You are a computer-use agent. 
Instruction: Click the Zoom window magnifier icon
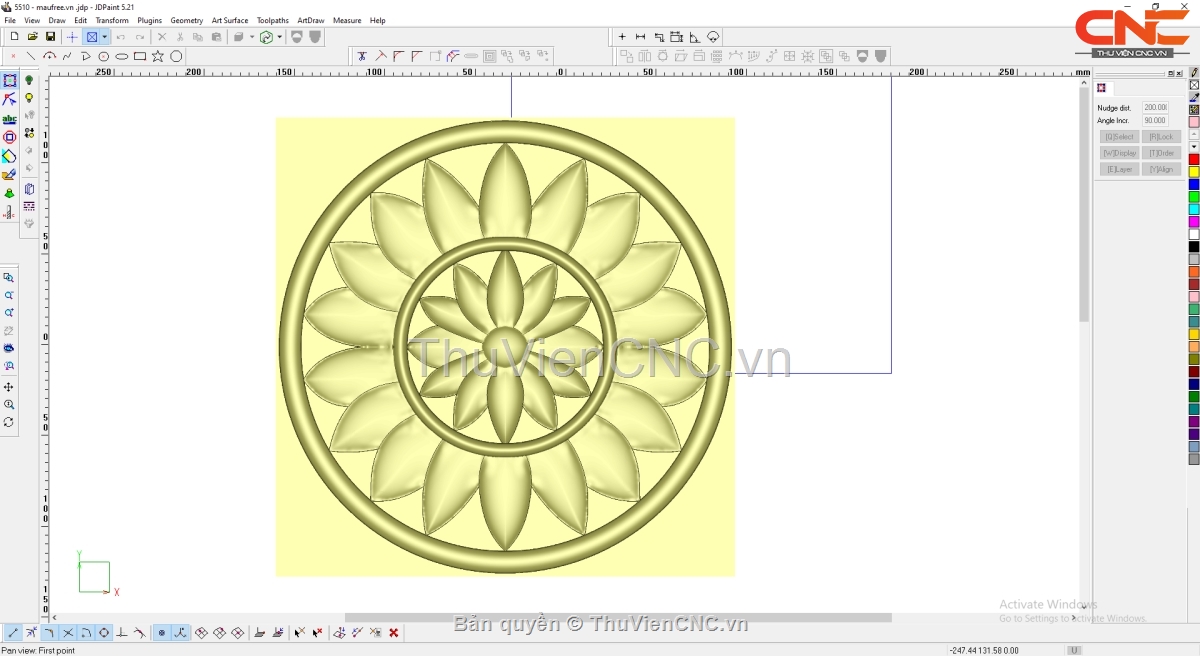click(9, 278)
